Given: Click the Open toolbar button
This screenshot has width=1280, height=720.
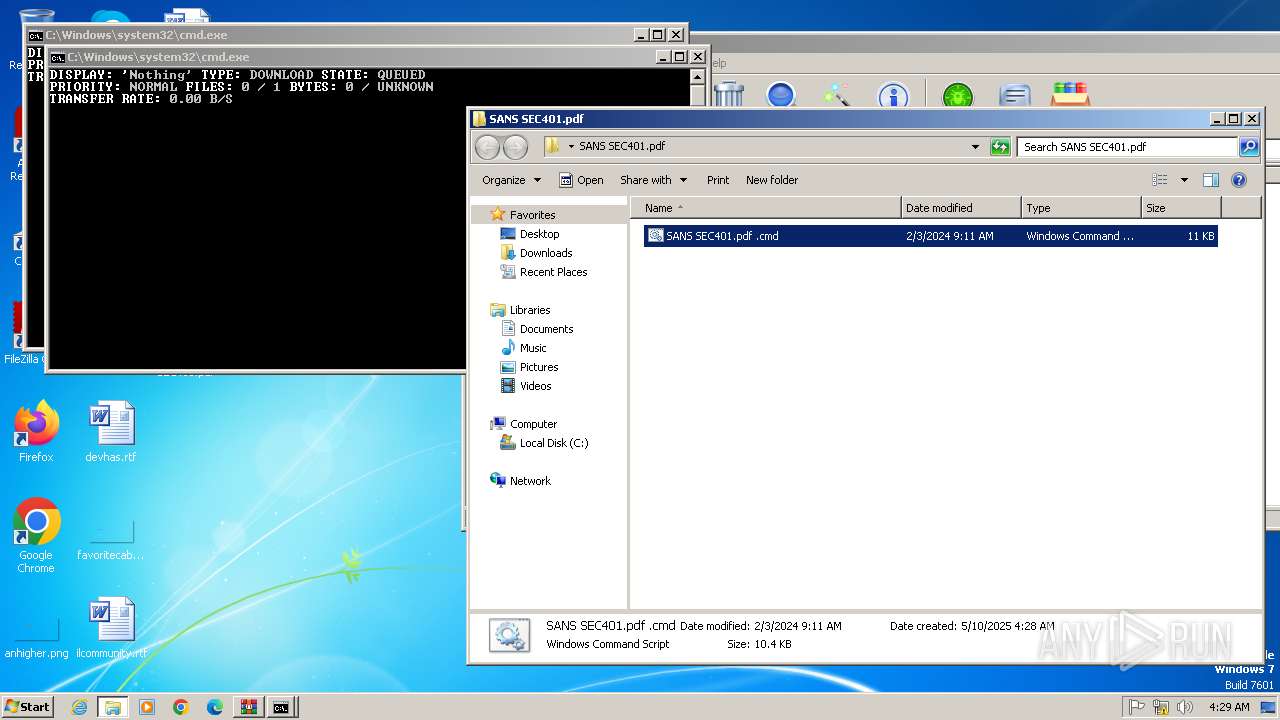Looking at the screenshot, I should click(581, 180).
